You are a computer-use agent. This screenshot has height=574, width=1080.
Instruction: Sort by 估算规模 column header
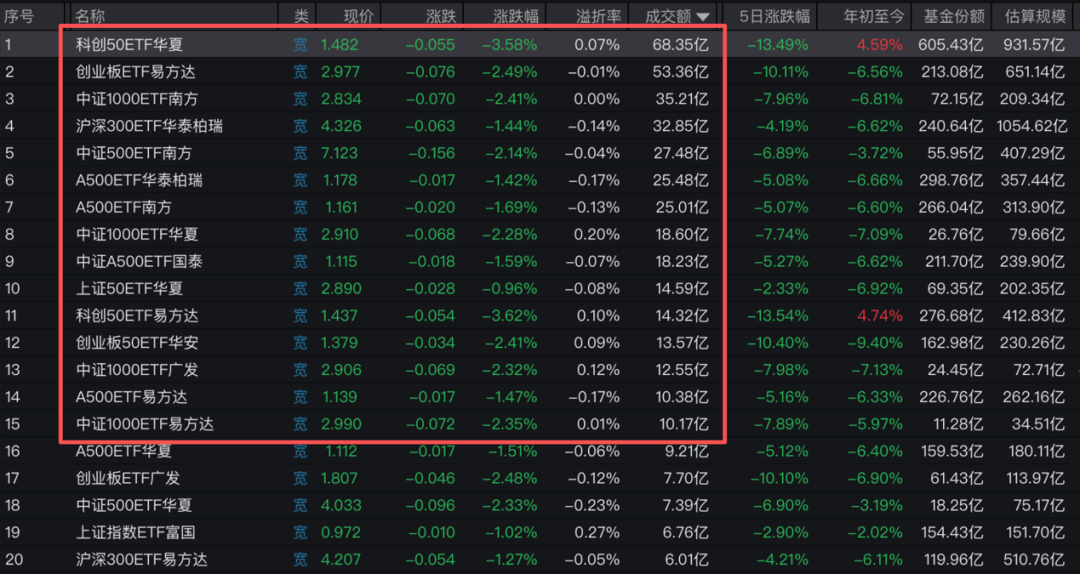pyautogui.click(x=1035, y=17)
